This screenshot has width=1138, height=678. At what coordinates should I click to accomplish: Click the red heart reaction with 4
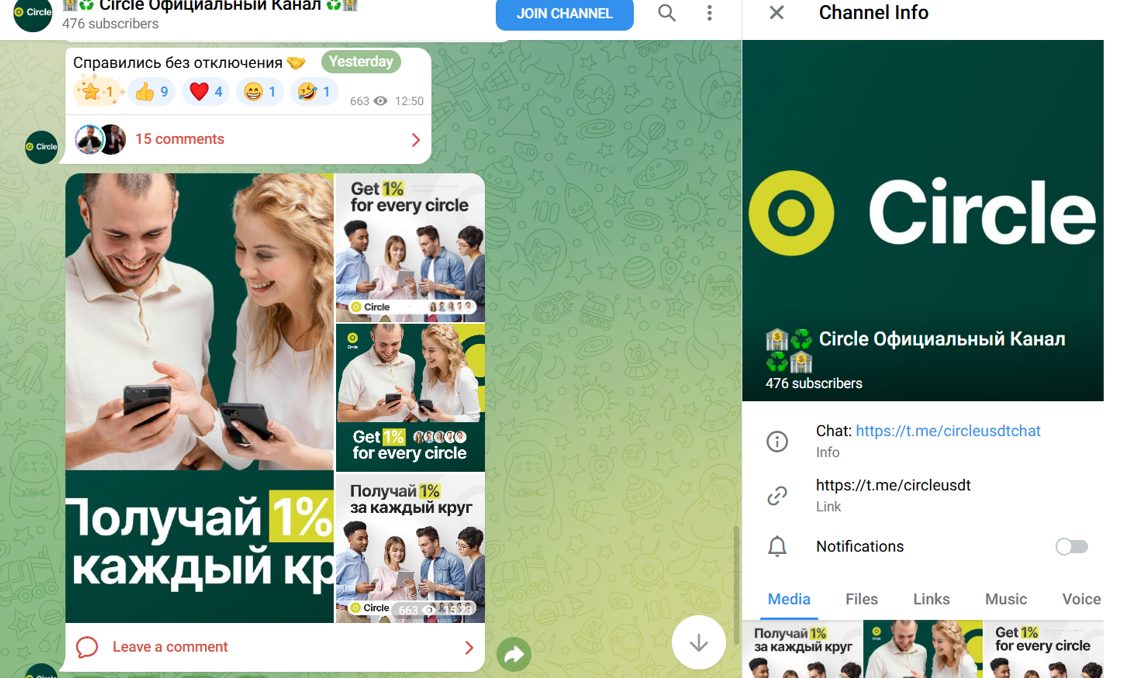(206, 91)
